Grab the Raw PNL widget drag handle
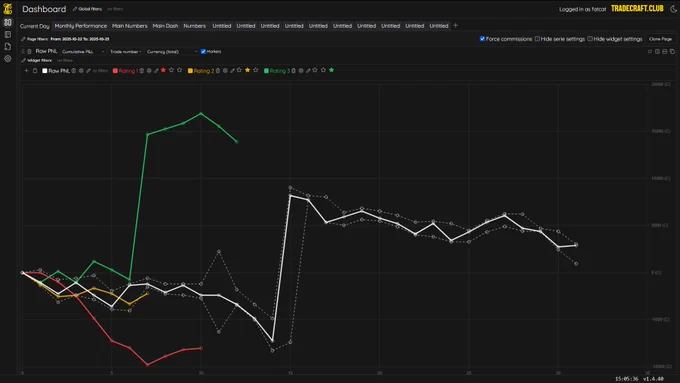Image resolution: width=680 pixels, height=383 pixels. [x=23, y=51]
